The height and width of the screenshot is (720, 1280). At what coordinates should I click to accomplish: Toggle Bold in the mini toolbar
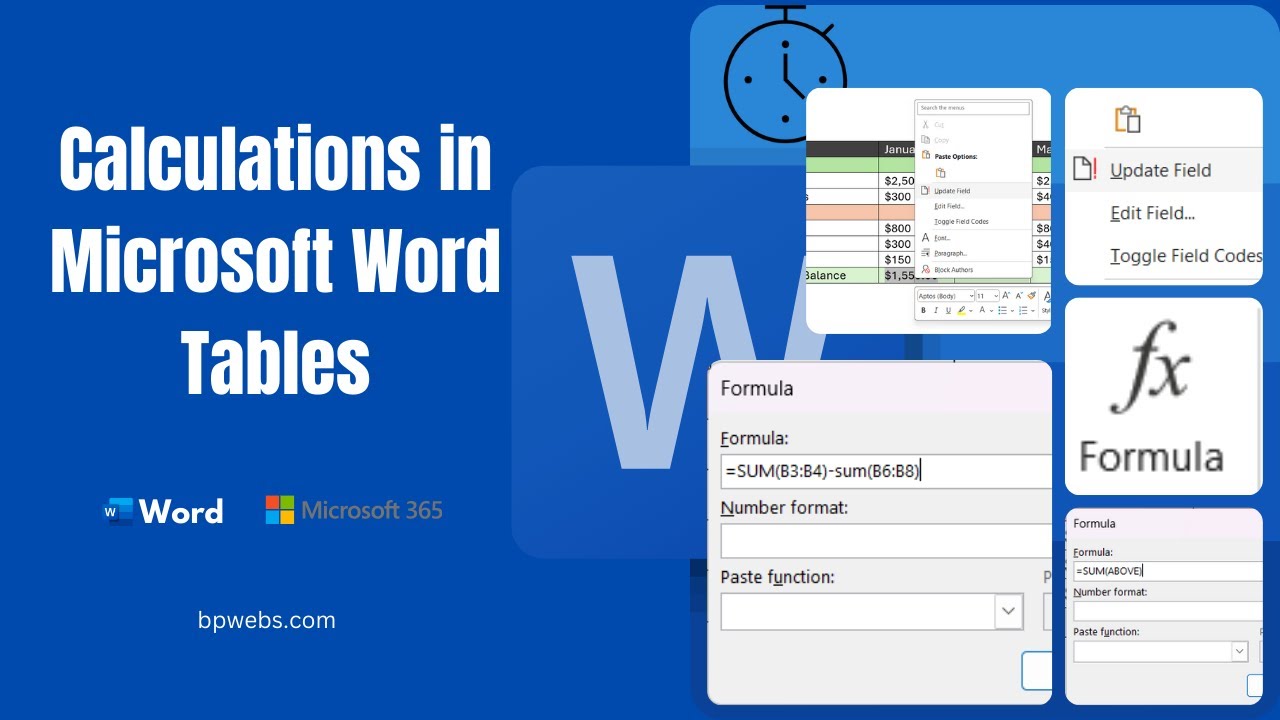[923, 311]
